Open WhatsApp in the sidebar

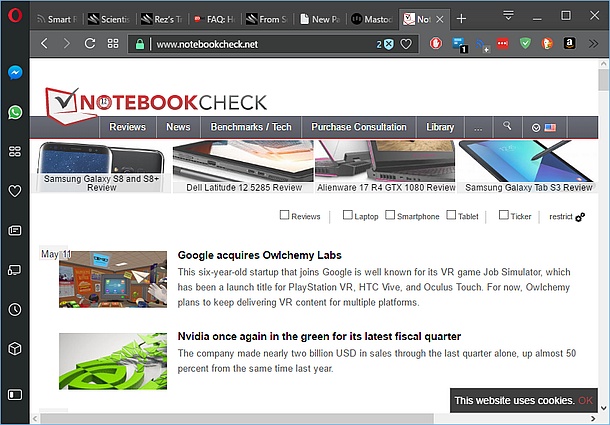15,112
